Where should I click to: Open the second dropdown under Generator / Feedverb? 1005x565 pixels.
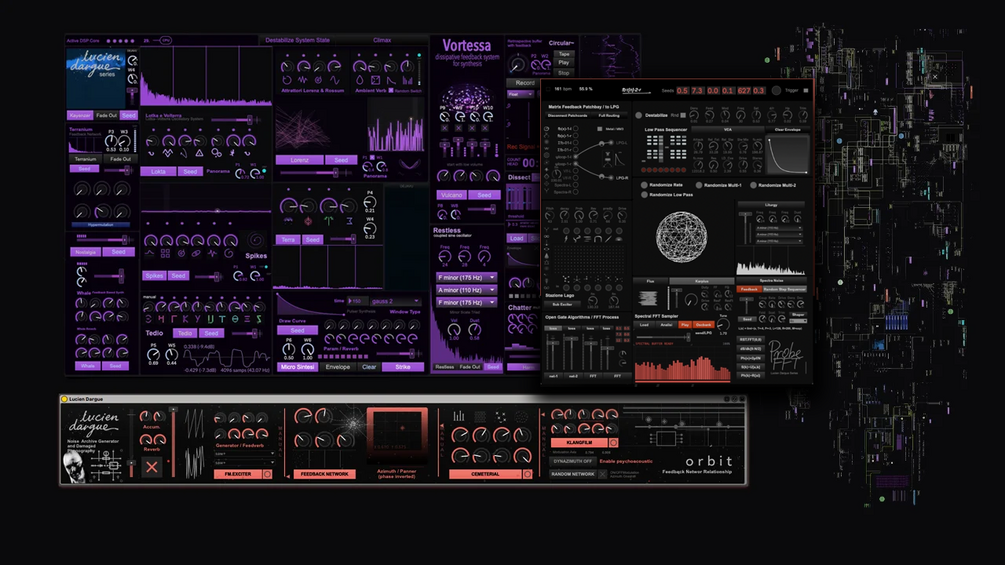pyautogui.click(x=244, y=463)
